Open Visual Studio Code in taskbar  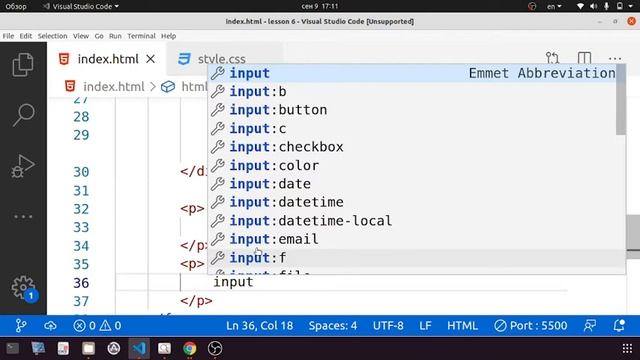(139, 348)
